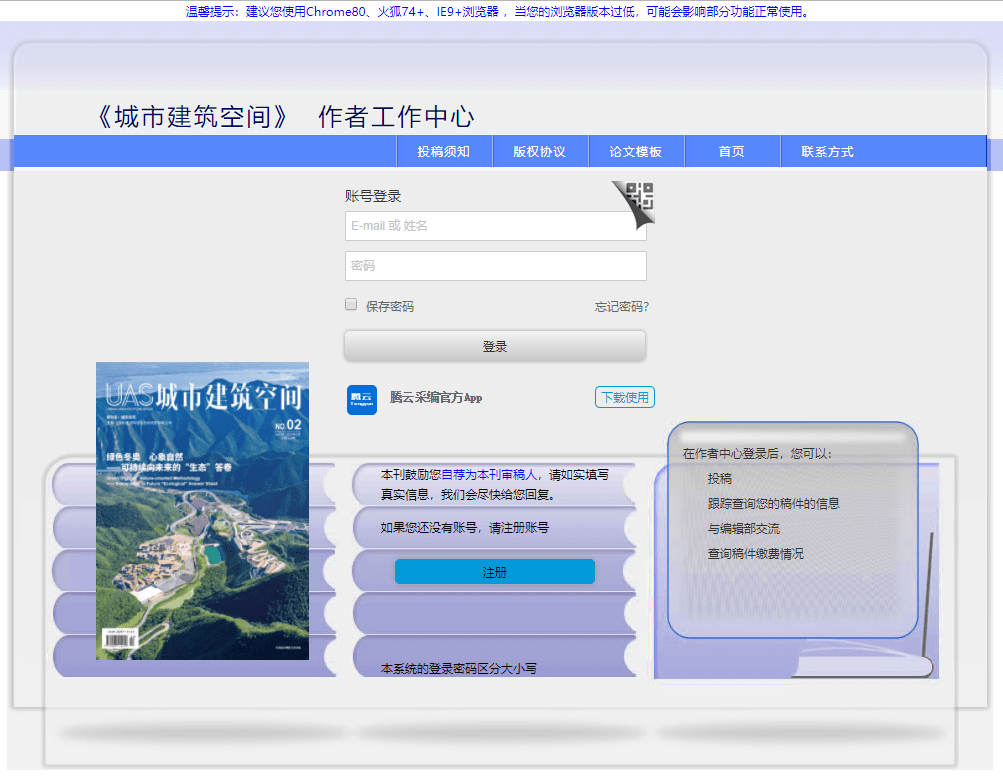Click the E-mail 或 姓名 input field

pos(495,226)
